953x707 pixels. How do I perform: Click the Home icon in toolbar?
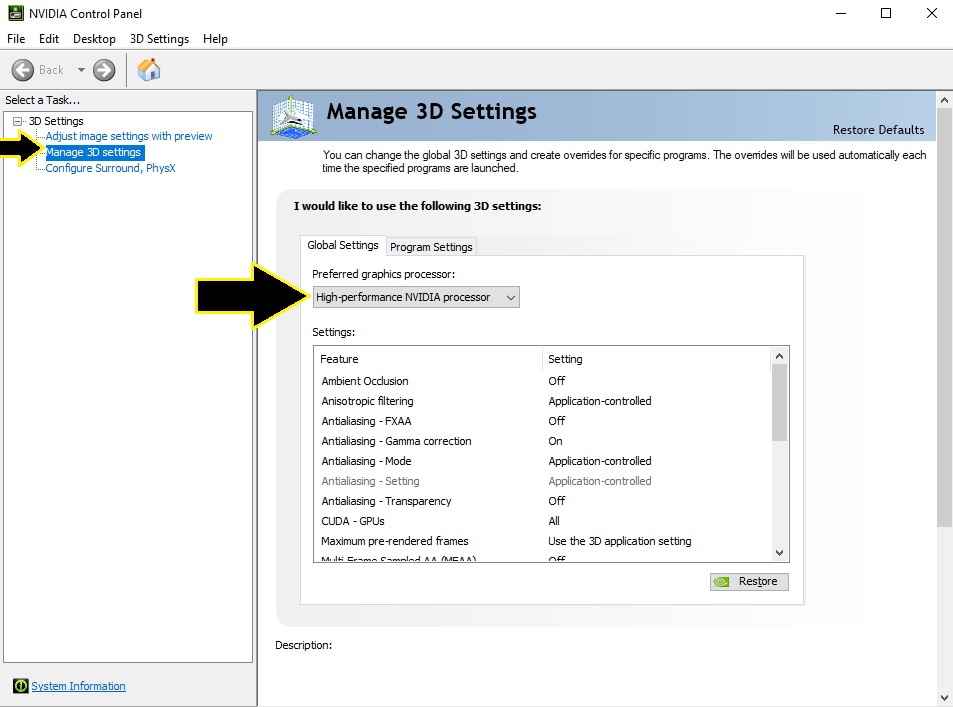149,69
